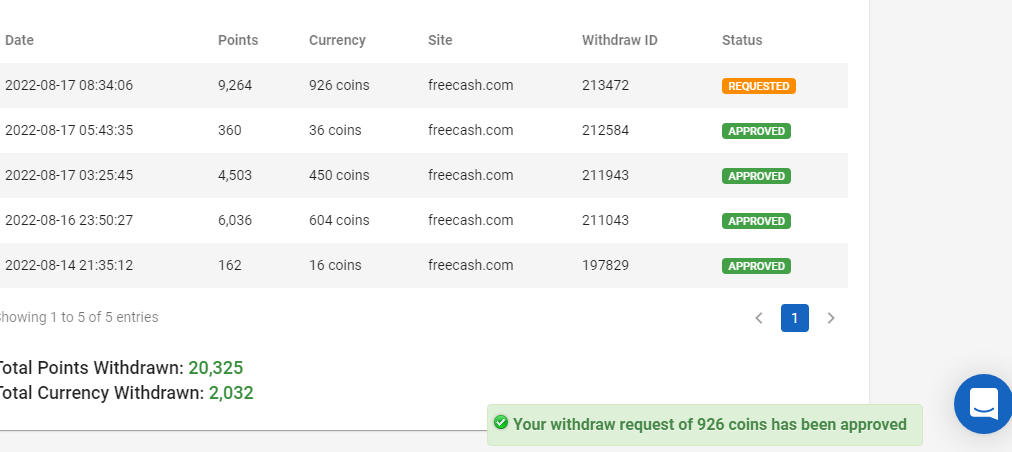Open the live chat widget
This screenshot has height=452, width=1012.
coord(984,403)
